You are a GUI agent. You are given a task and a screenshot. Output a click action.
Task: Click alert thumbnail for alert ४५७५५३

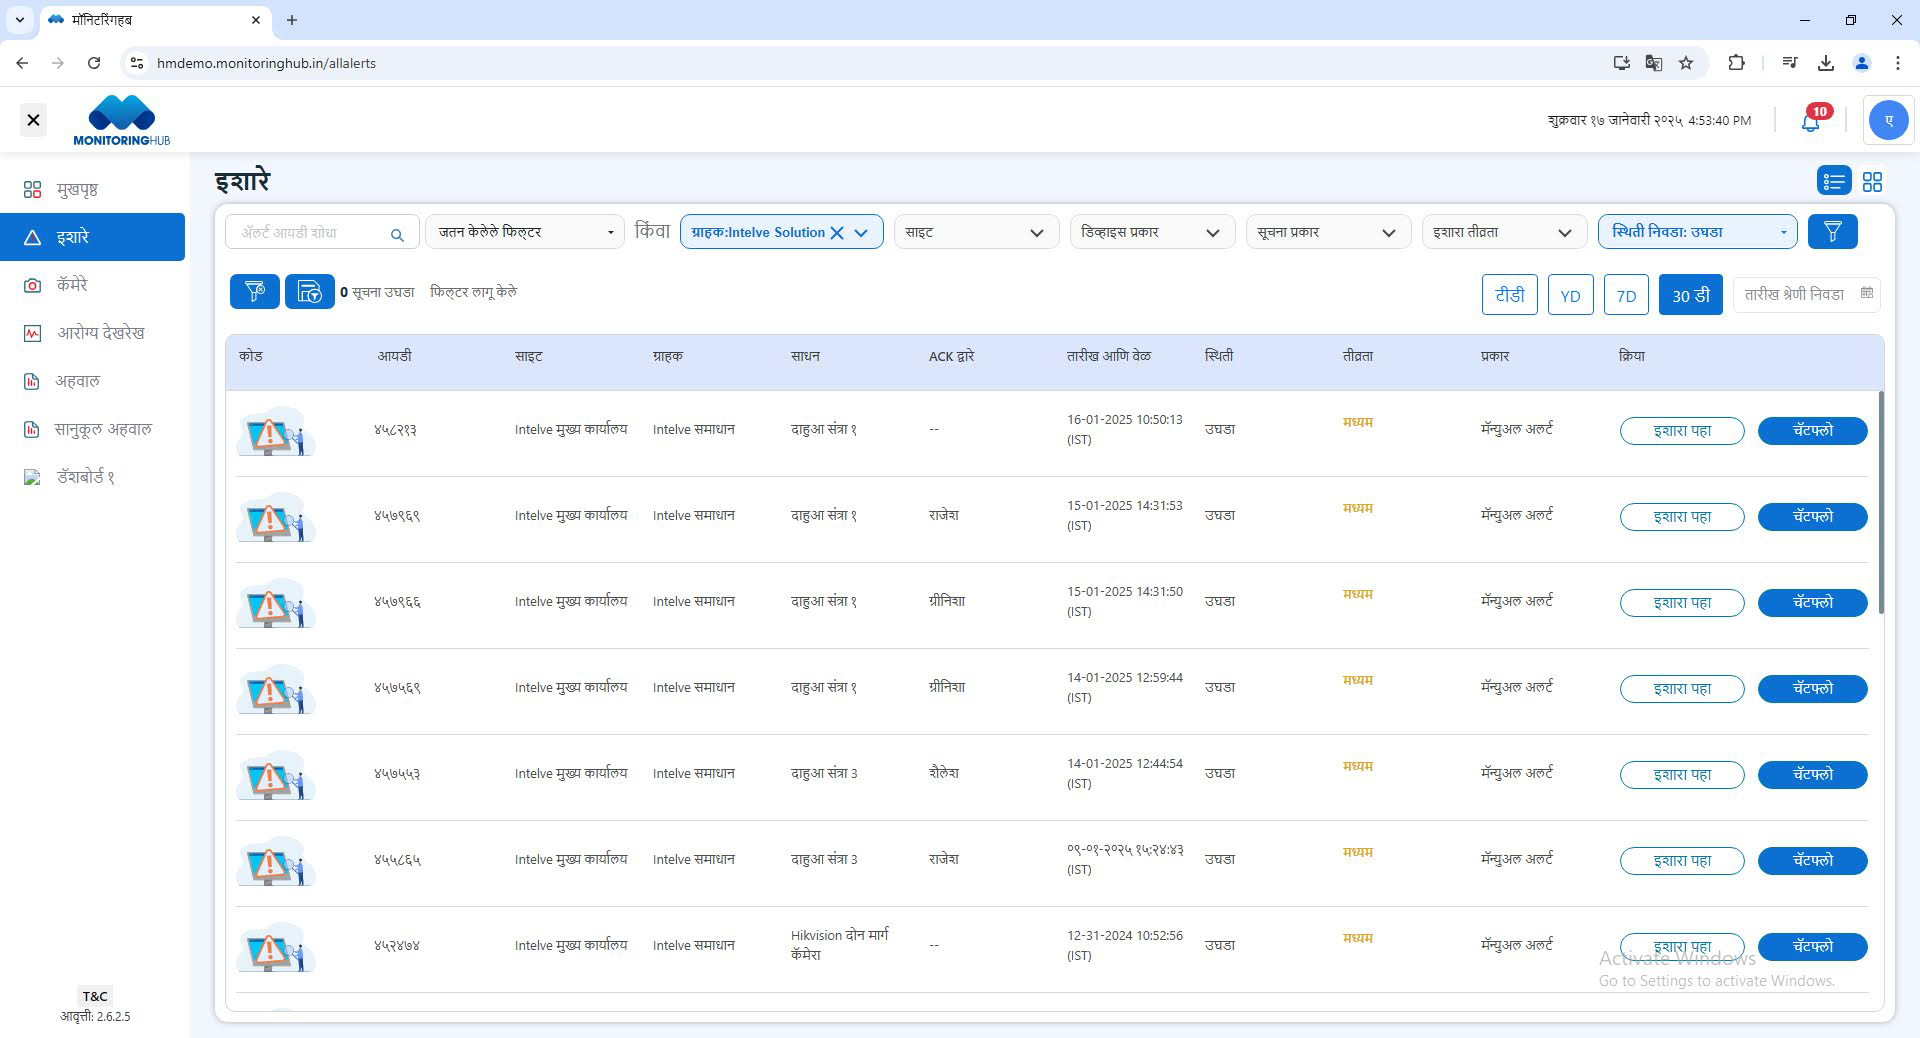[x=276, y=776]
